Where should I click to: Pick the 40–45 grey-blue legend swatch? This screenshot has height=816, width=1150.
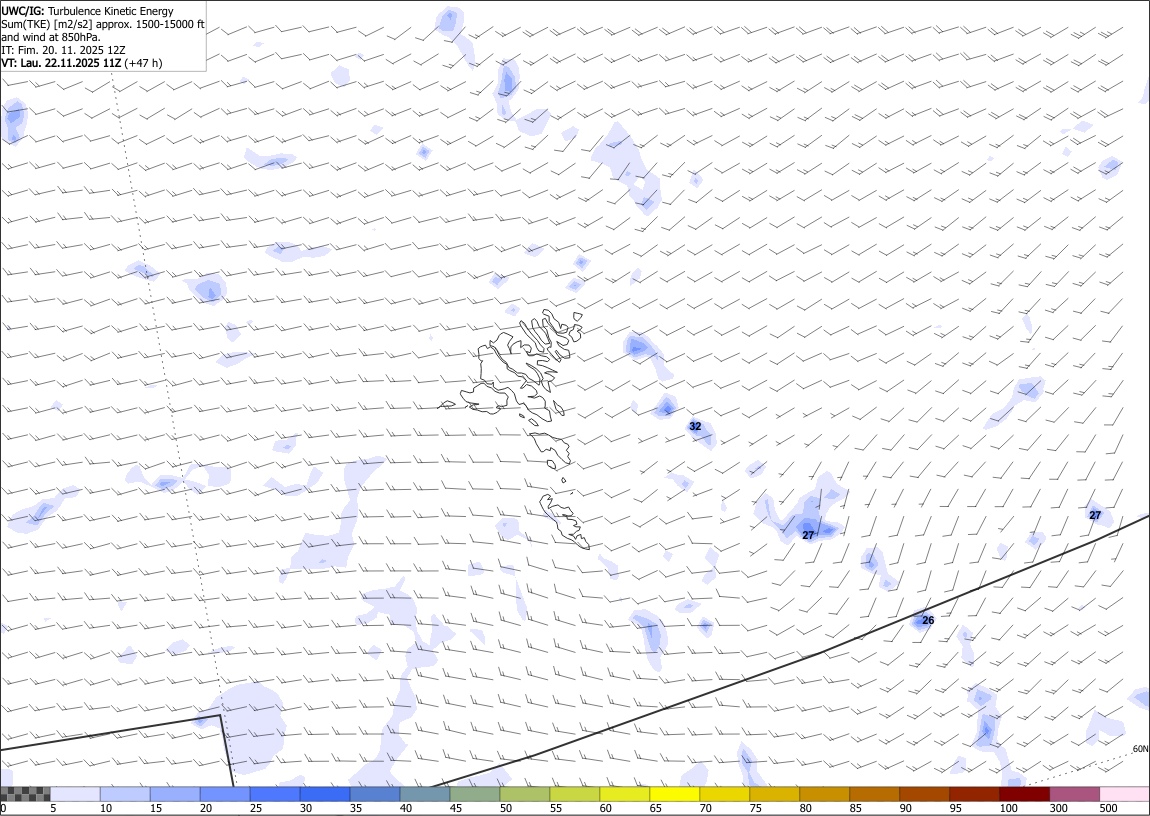(x=425, y=794)
